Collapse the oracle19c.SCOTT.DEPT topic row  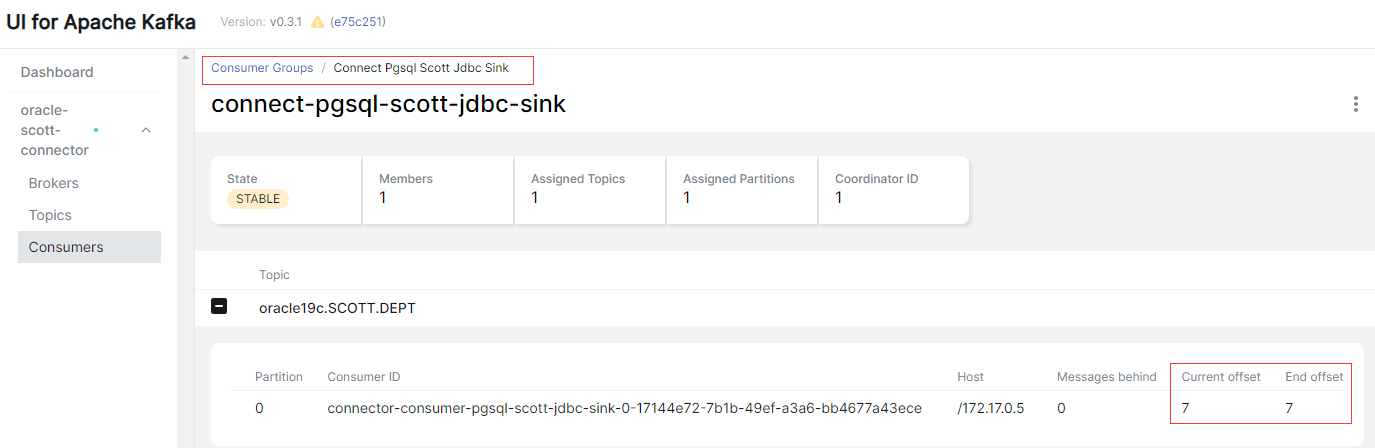point(219,307)
